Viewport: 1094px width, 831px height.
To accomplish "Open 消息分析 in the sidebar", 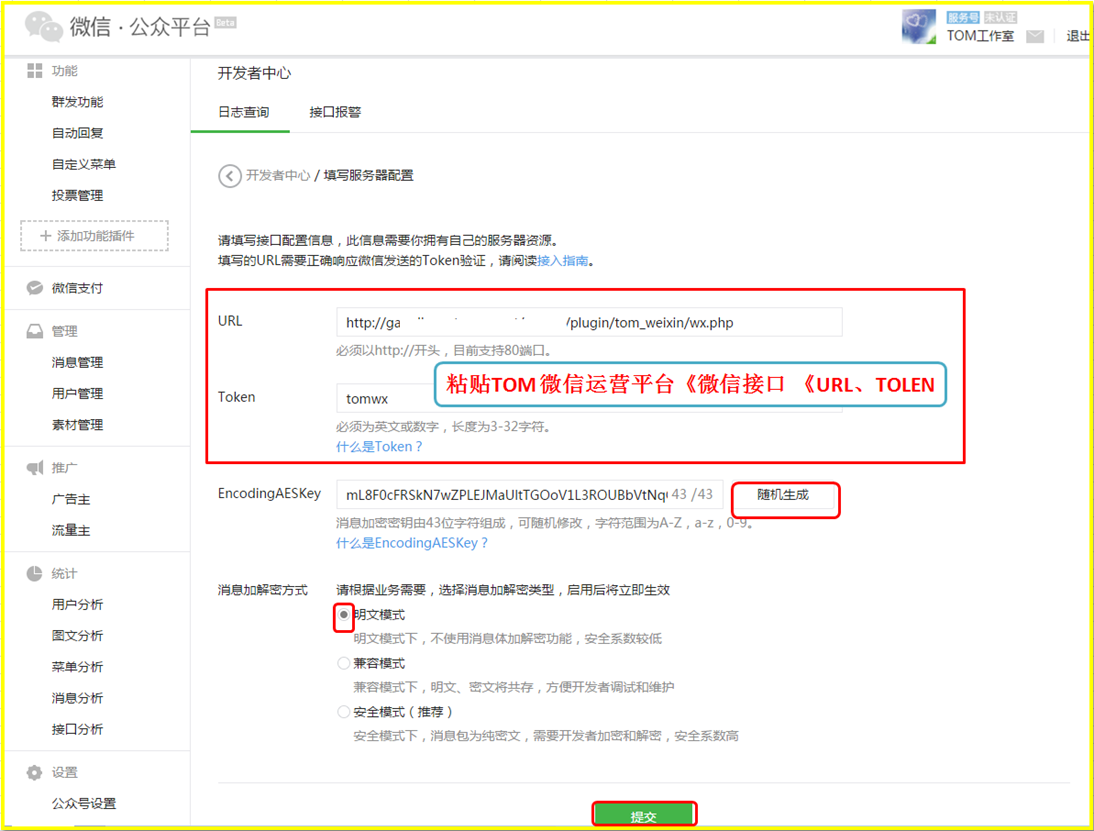I will click(x=77, y=698).
